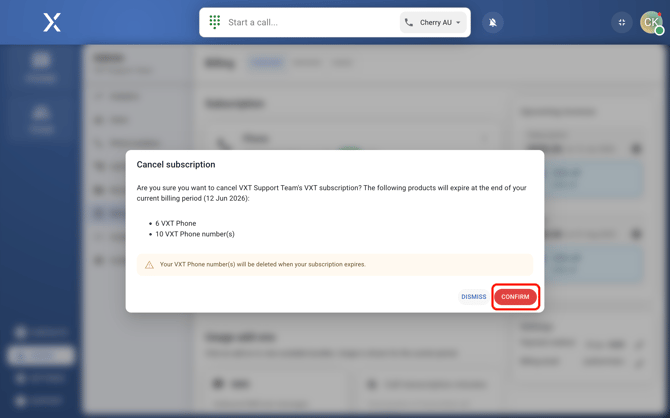
Task: Open the CK profile avatar menu
Action: point(650,22)
